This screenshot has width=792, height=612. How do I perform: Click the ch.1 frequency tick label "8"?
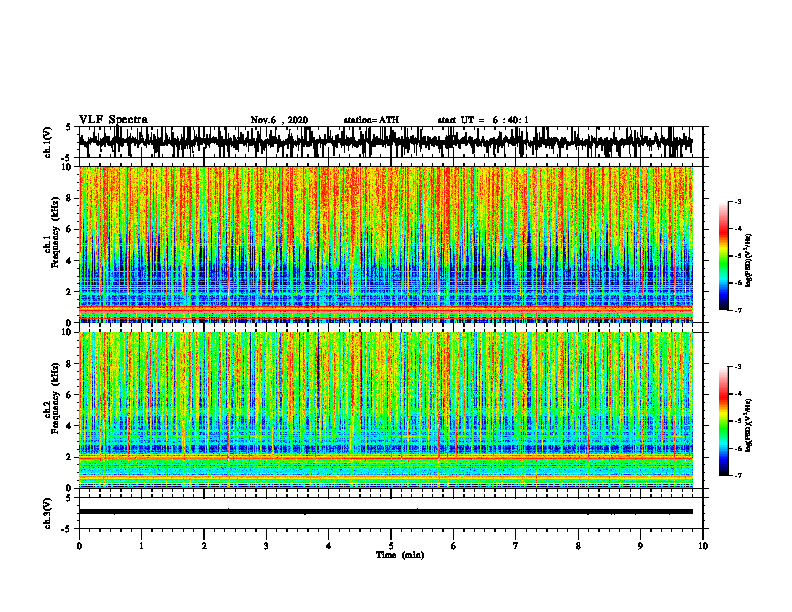(71, 198)
